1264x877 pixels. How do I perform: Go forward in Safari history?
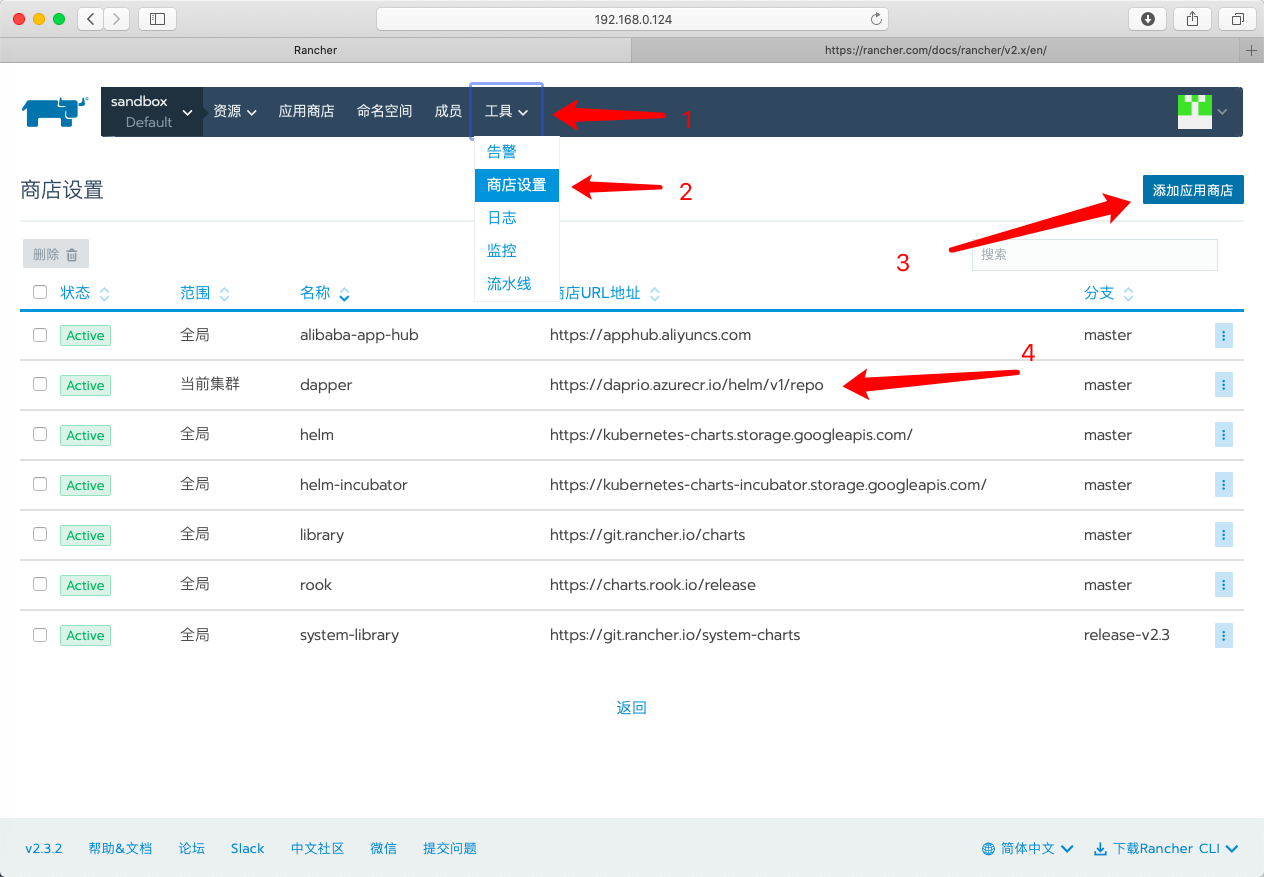116,18
